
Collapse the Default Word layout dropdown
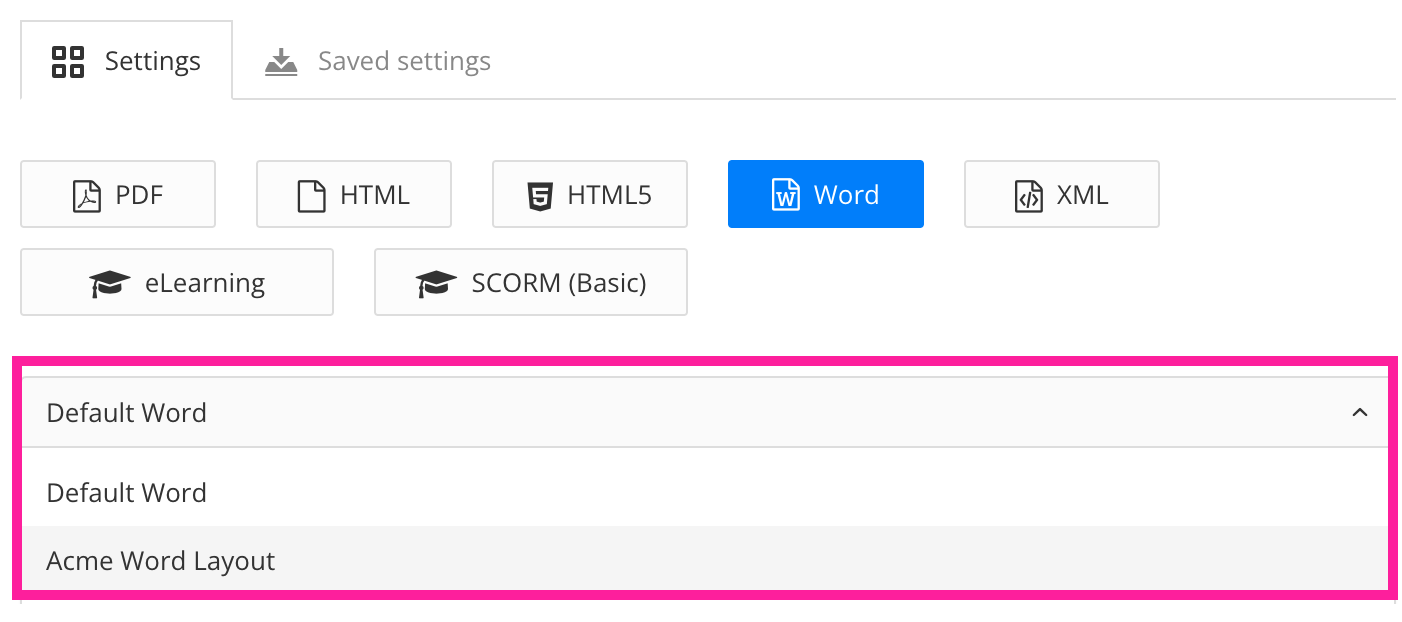pyautogui.click(x=1358, y=412)
